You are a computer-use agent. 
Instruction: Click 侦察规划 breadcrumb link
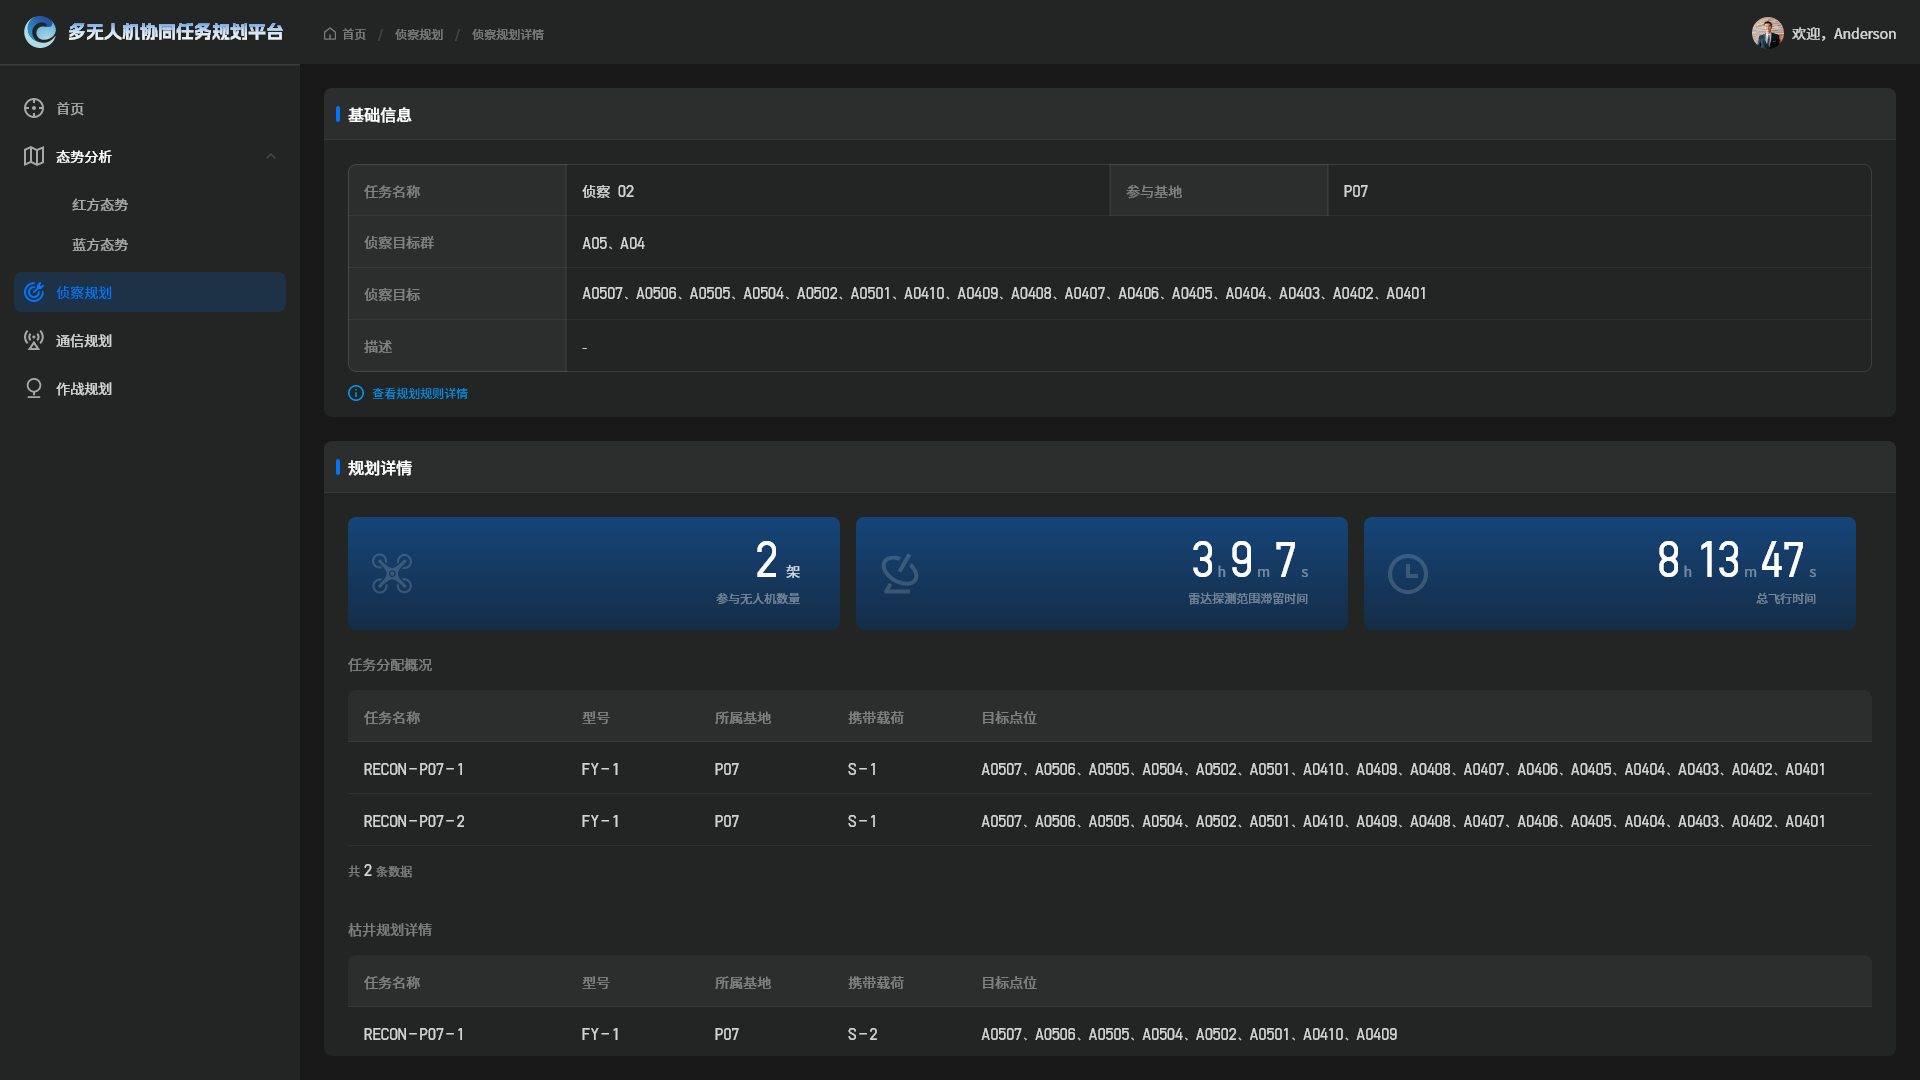[418, 34]
